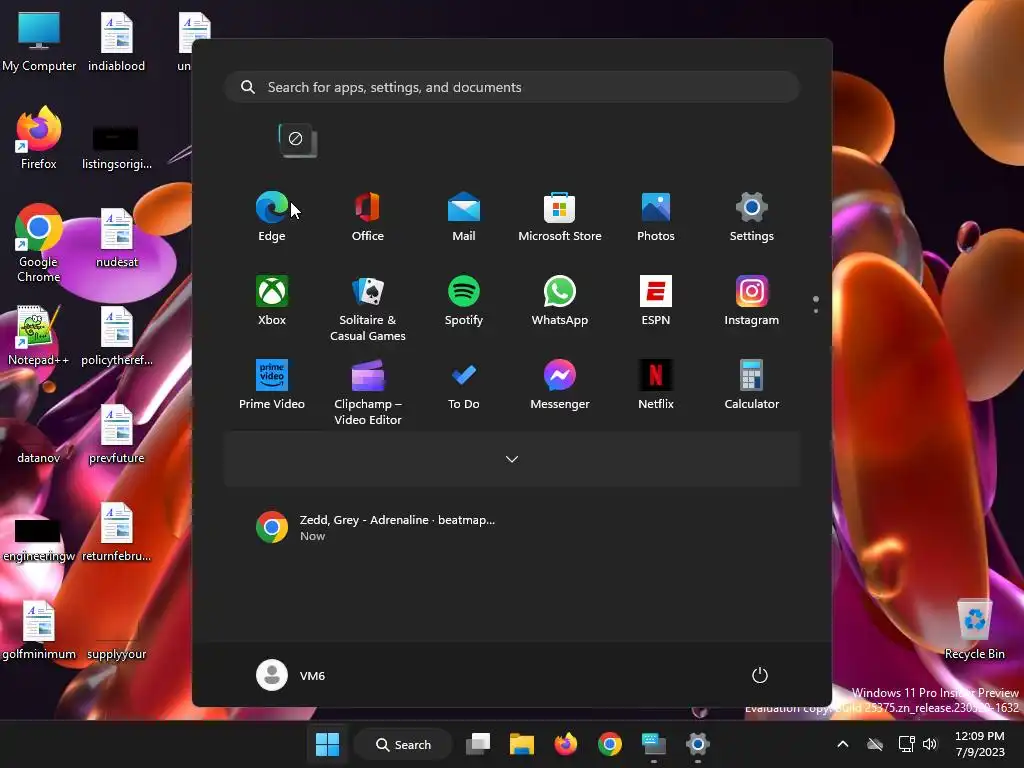
Task: Select the golfminimum desktop file
Action: [39, 630]
